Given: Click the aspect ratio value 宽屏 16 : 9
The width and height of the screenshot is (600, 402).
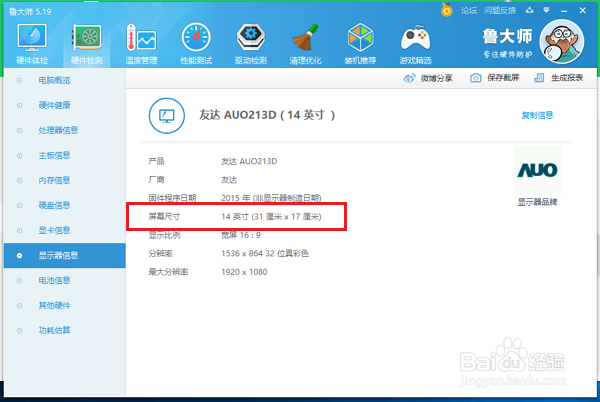Looking at the screenshot, I should pyautogui.click(x=241, y=235).
